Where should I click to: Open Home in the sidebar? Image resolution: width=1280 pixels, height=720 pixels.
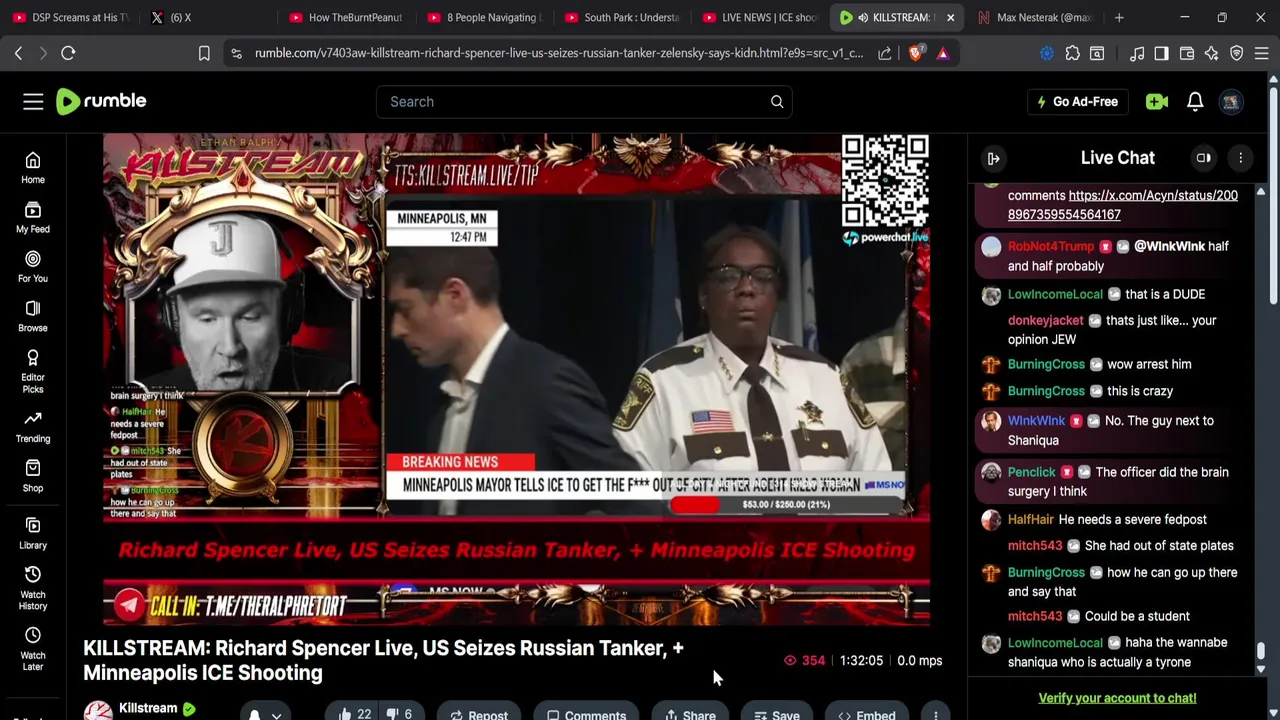click(33, 168)
